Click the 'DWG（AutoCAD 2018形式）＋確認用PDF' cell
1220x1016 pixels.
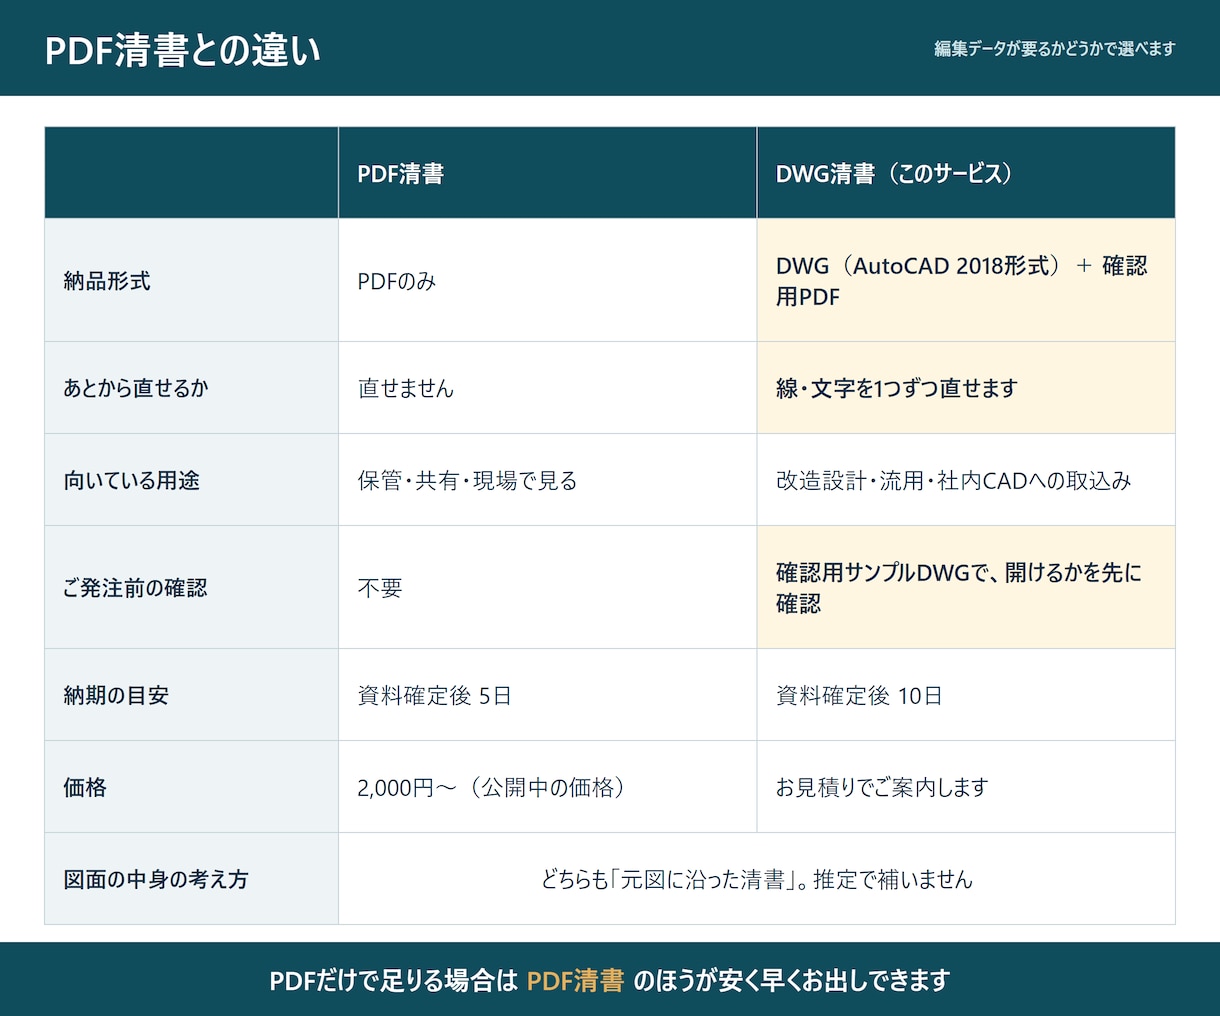[x=965, y=281]
